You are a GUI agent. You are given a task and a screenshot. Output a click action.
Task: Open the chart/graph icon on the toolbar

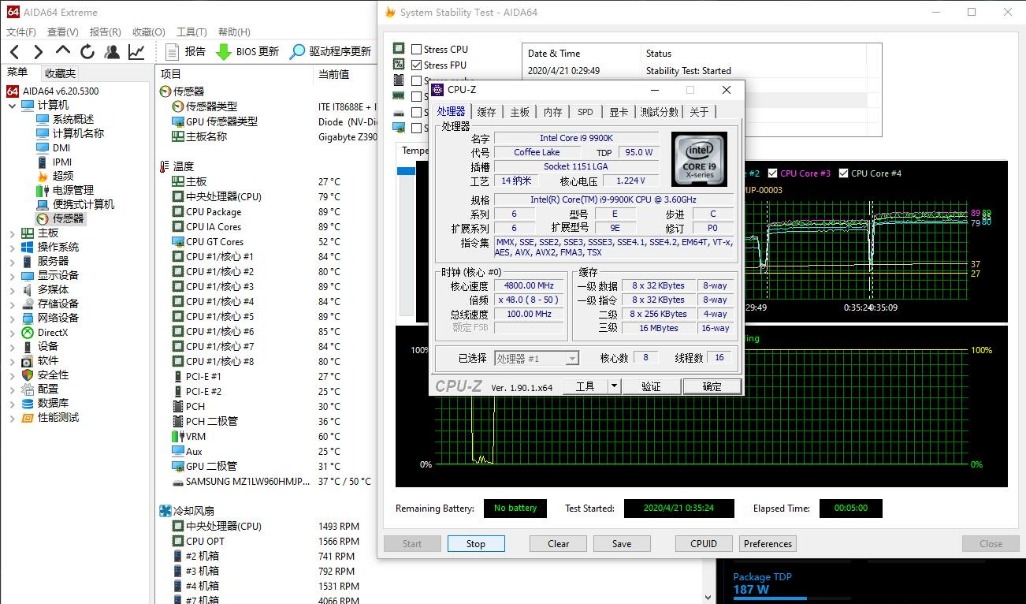tap(137, 52)
